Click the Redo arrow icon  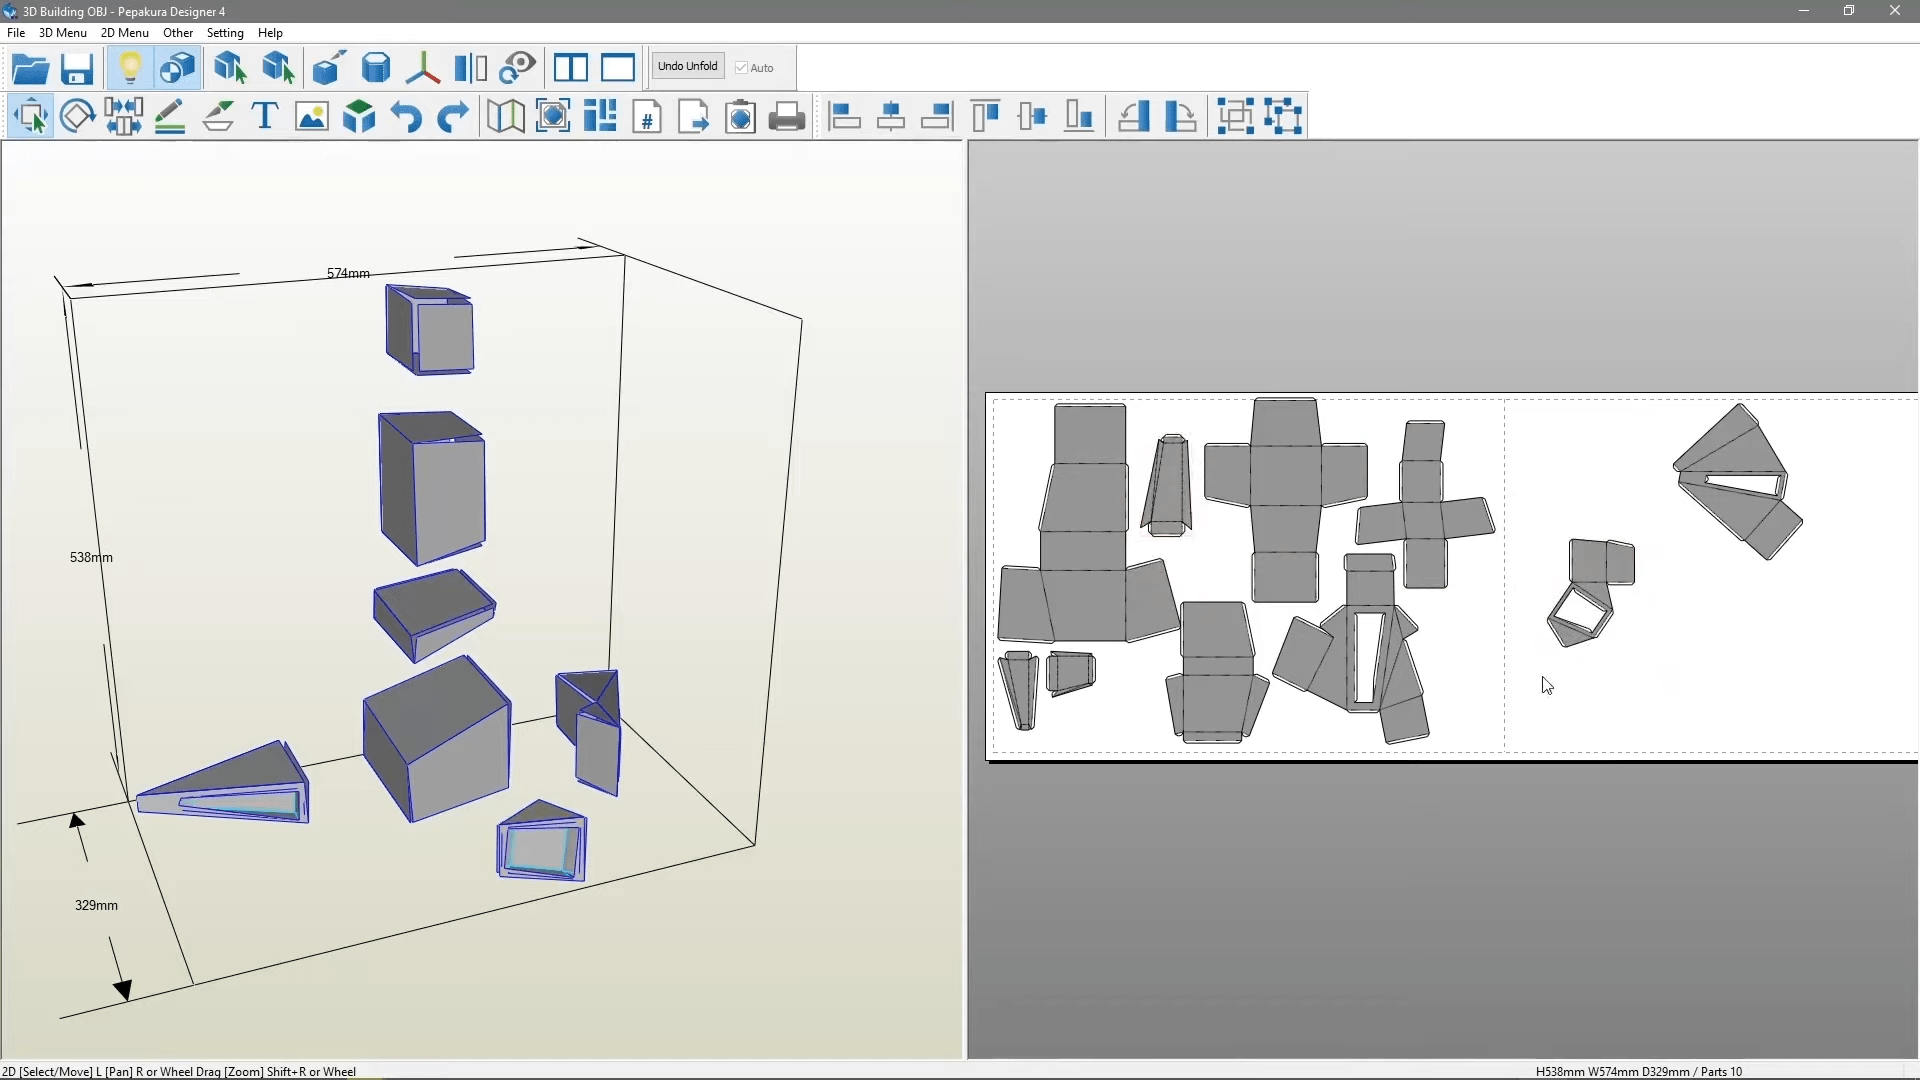453,116
